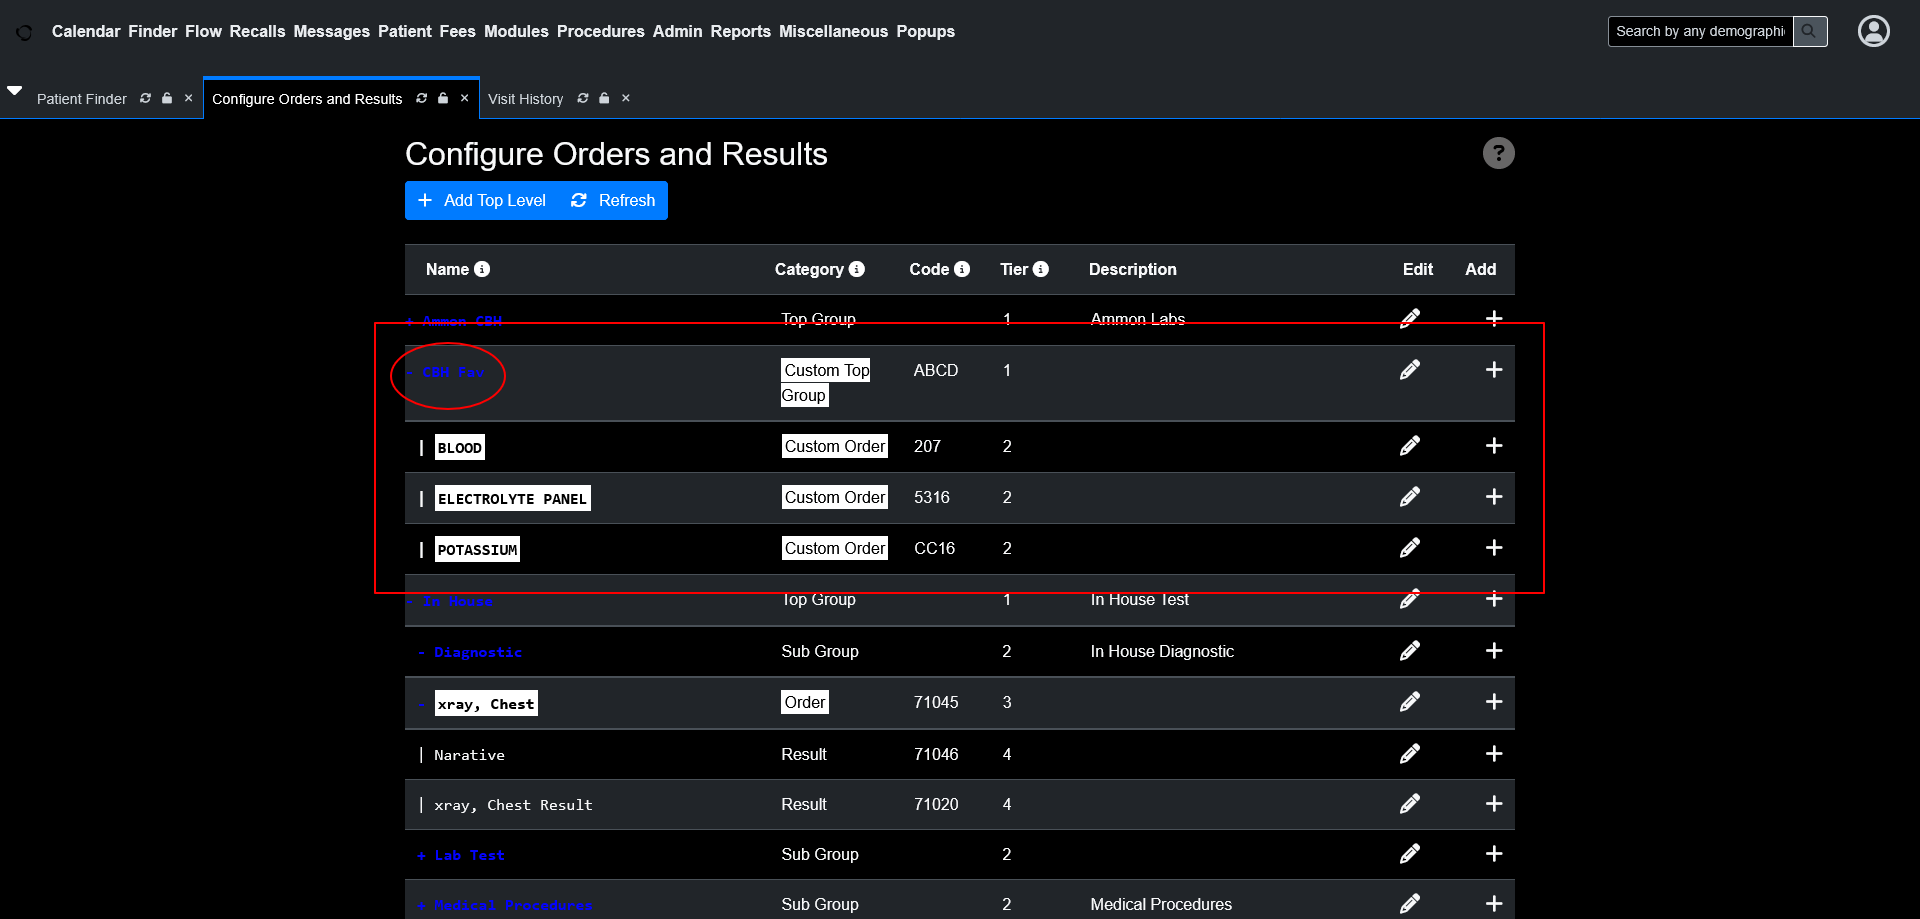Toggle the lock on Configure Orders tab
1920x919 pixels.
(x=443, y=98)
